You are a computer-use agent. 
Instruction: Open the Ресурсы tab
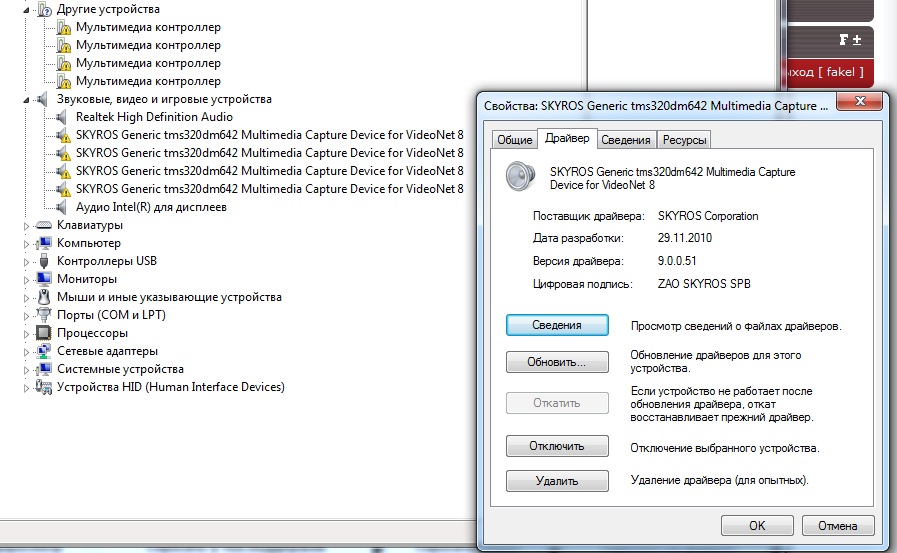tap(684, 140)
